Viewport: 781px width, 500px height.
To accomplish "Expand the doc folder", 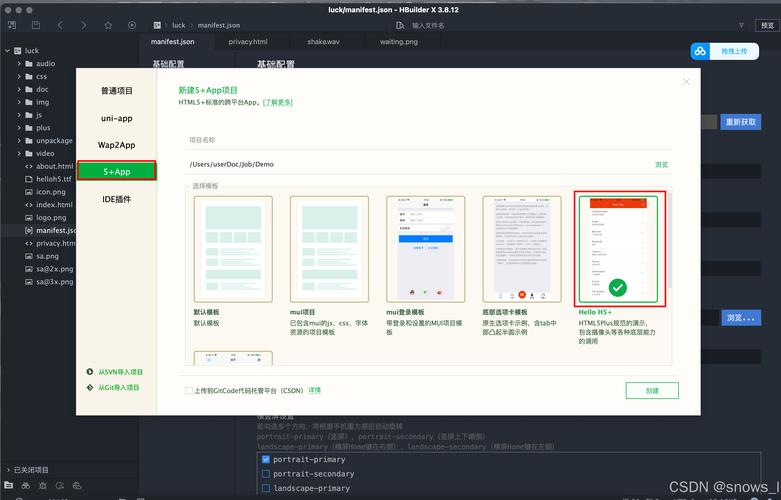I will coord(19,89).
